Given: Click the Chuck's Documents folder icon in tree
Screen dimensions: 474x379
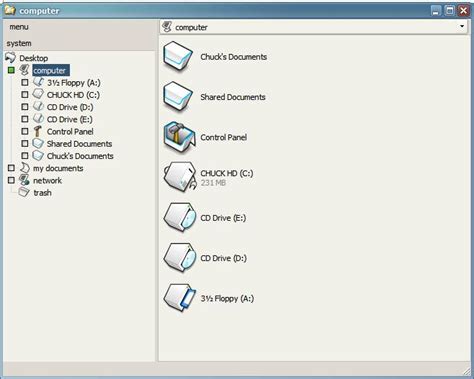Looking at the screenshot, I should (x=38, y=155).
